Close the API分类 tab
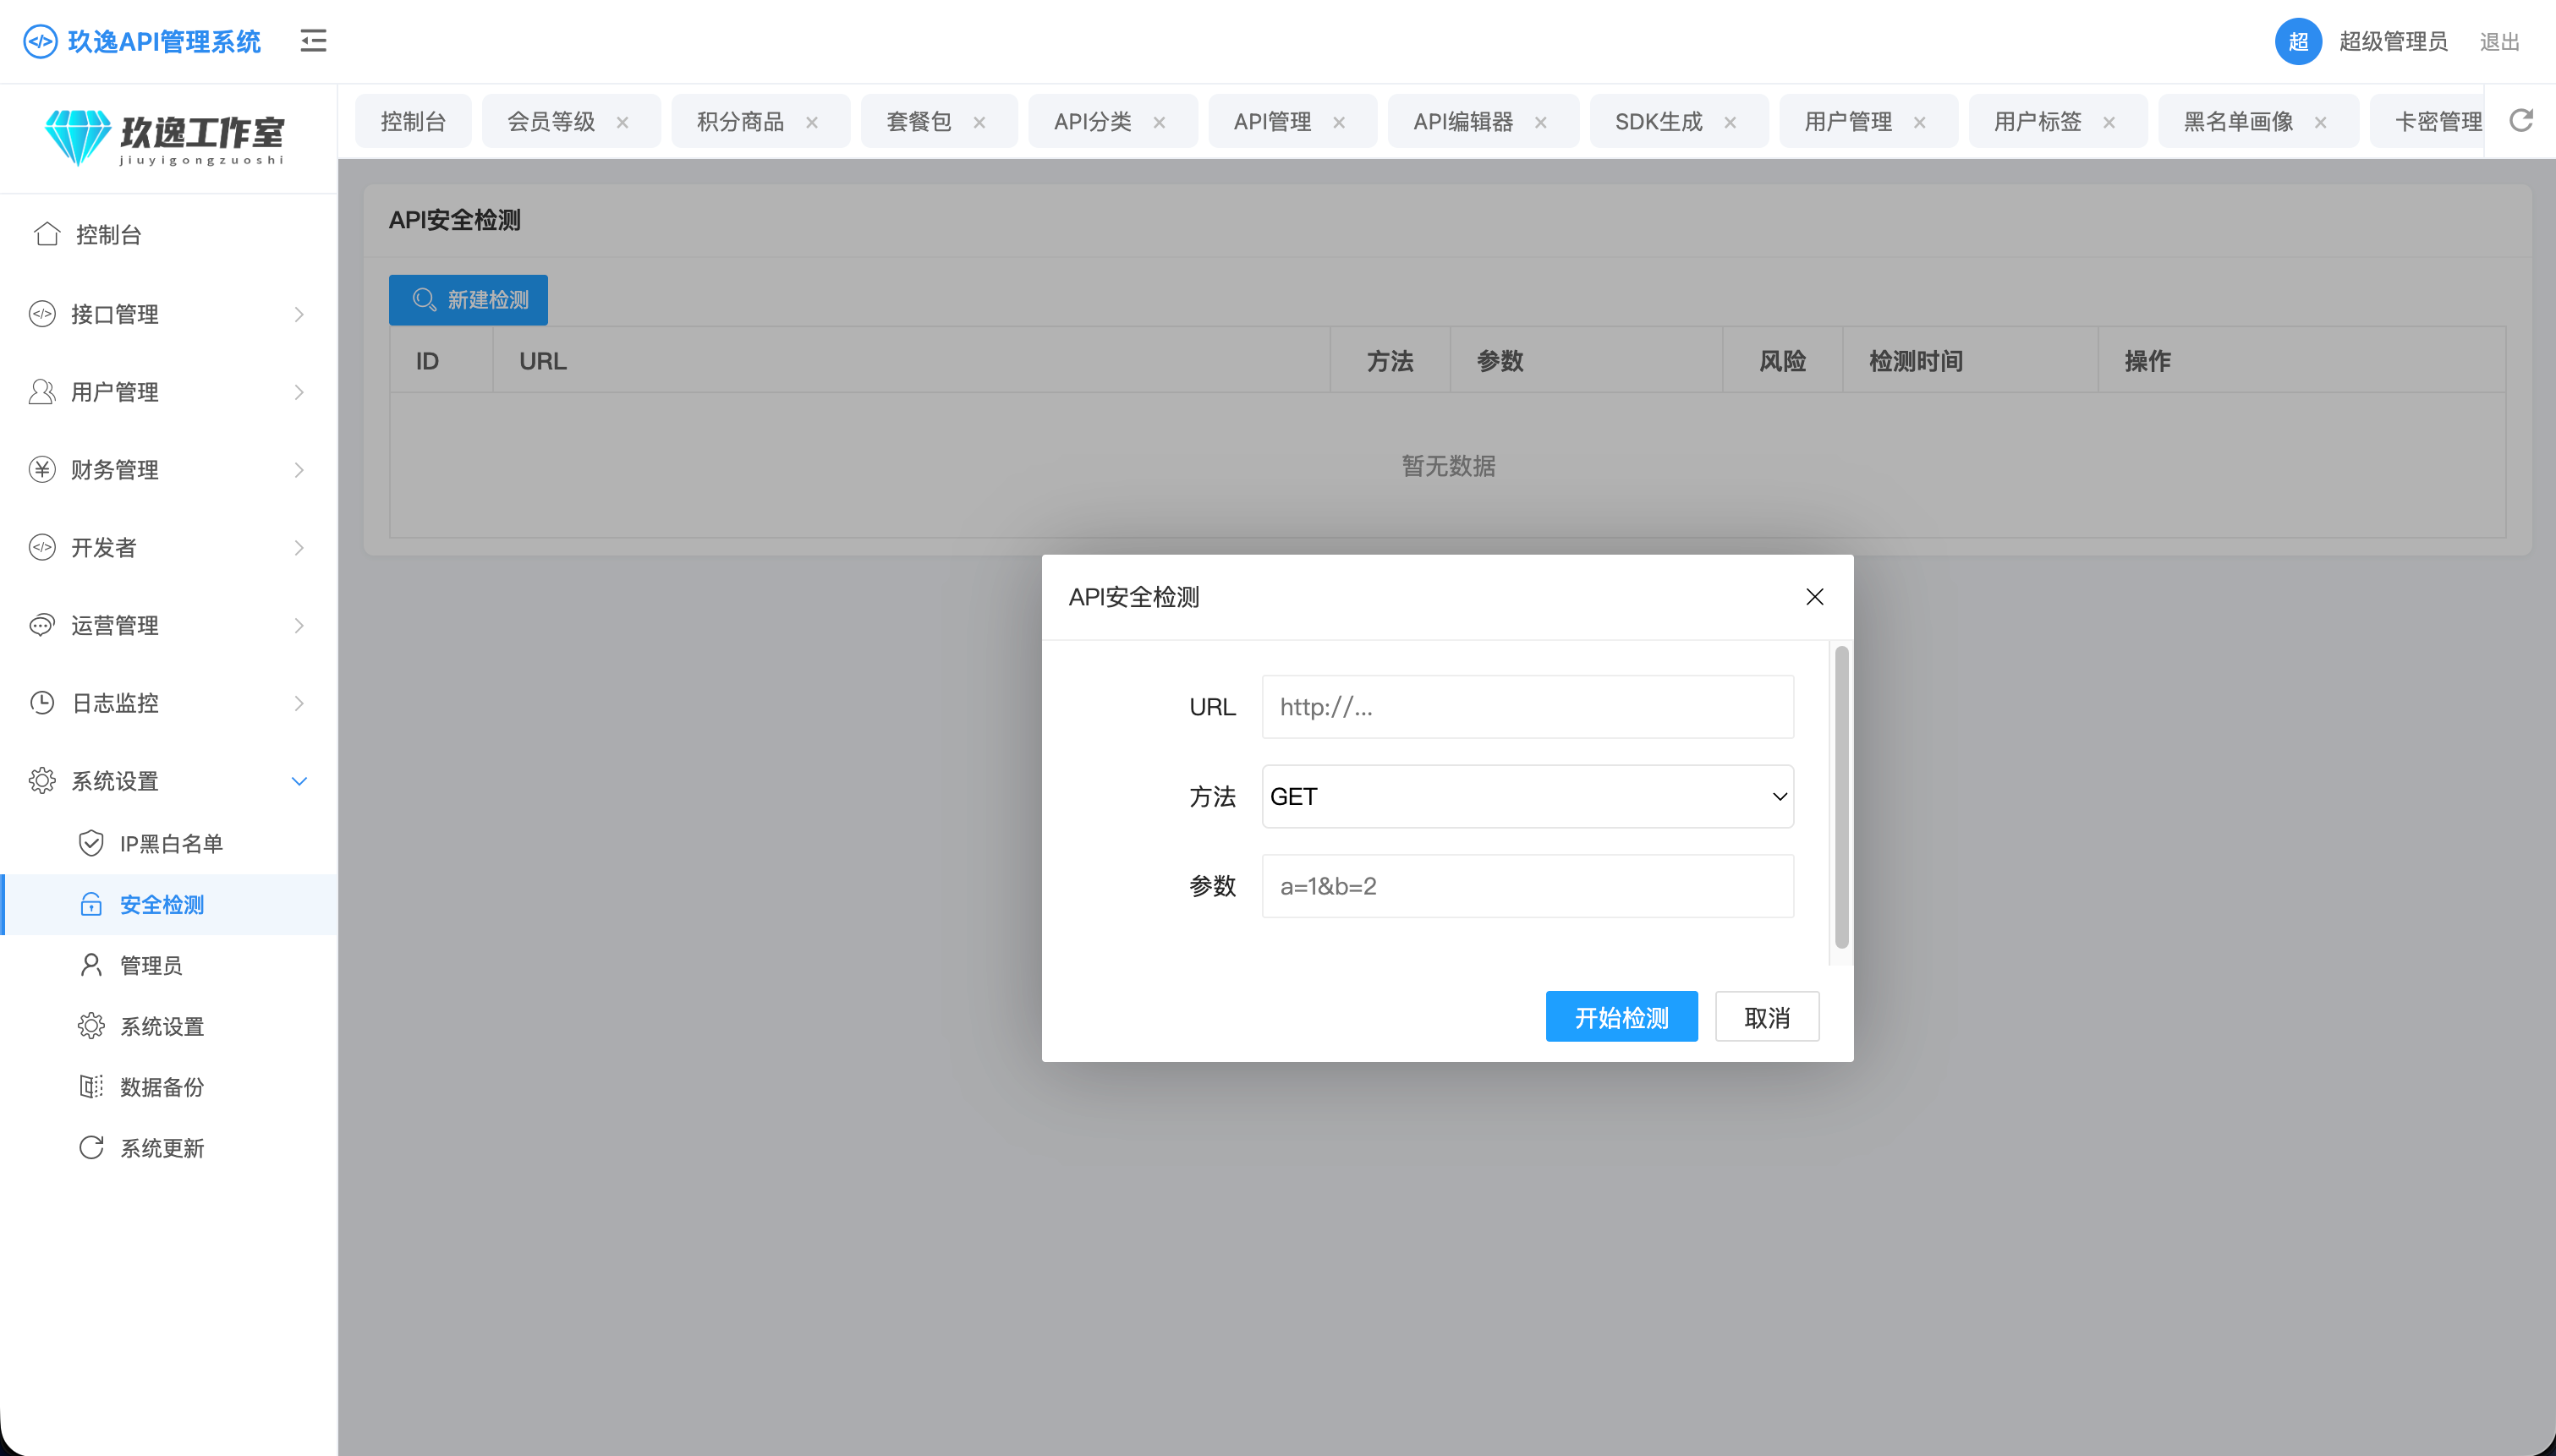The width and height of the screenshot is (2556, 1456). point(1159,122)
